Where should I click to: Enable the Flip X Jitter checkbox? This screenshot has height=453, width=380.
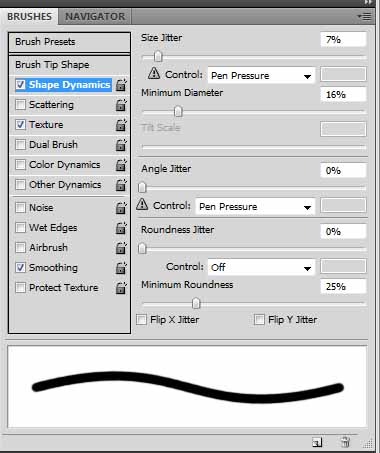tap(141, 320)
